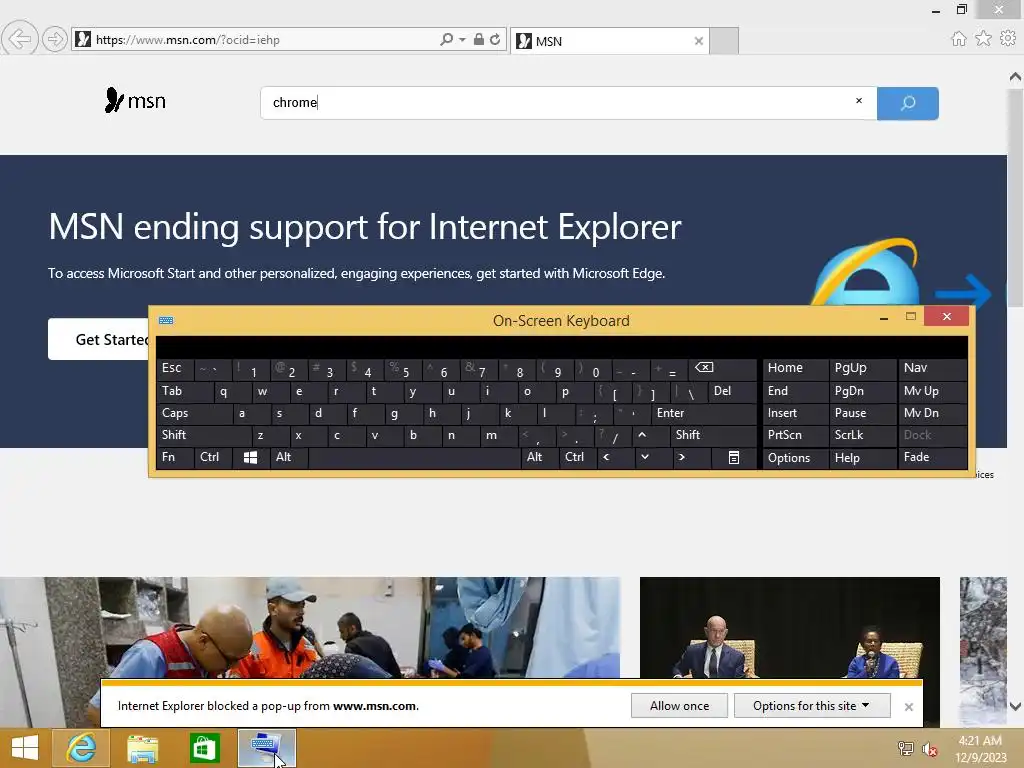Clear the search box with the X

click(859, 101)
